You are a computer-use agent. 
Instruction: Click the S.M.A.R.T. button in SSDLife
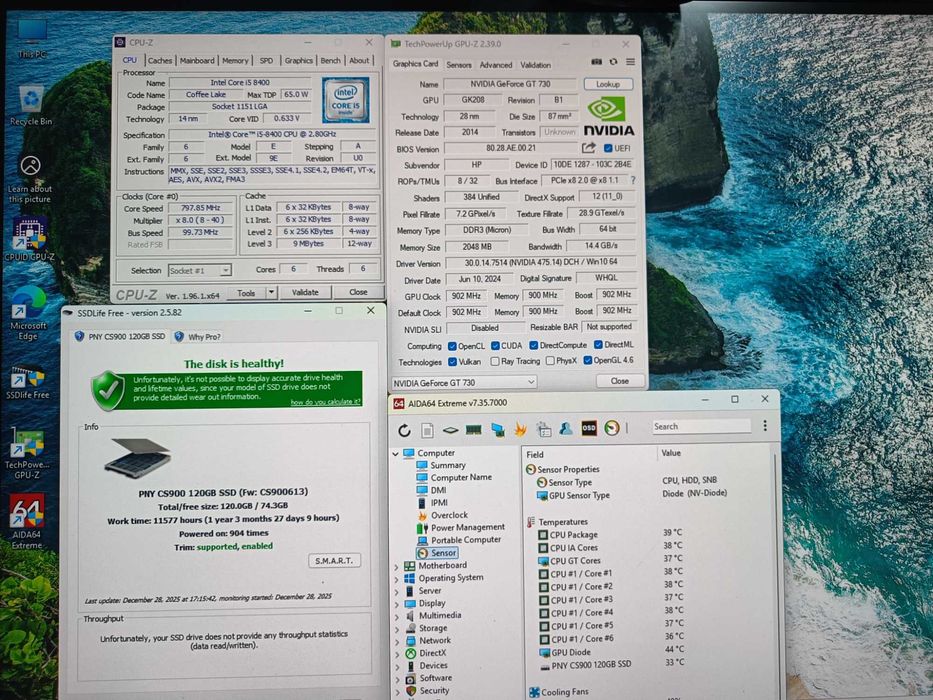click(x=334, y=561)
